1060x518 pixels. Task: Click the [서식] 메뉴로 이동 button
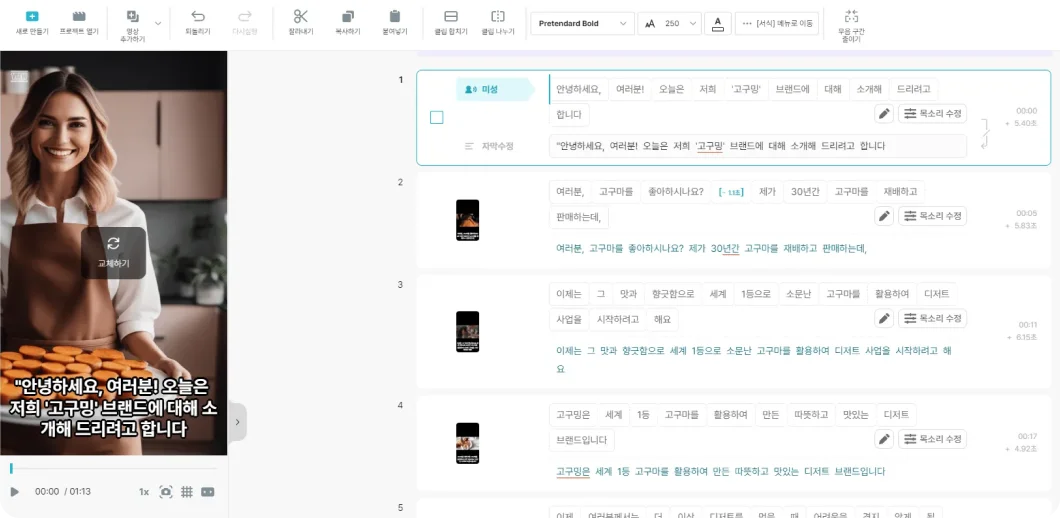(x=777, y=24)
